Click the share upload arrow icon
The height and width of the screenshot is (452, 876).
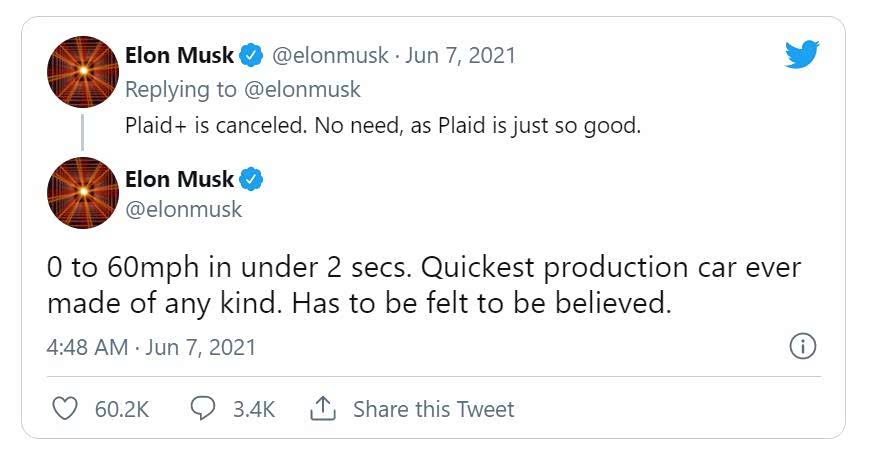[322, 408]
